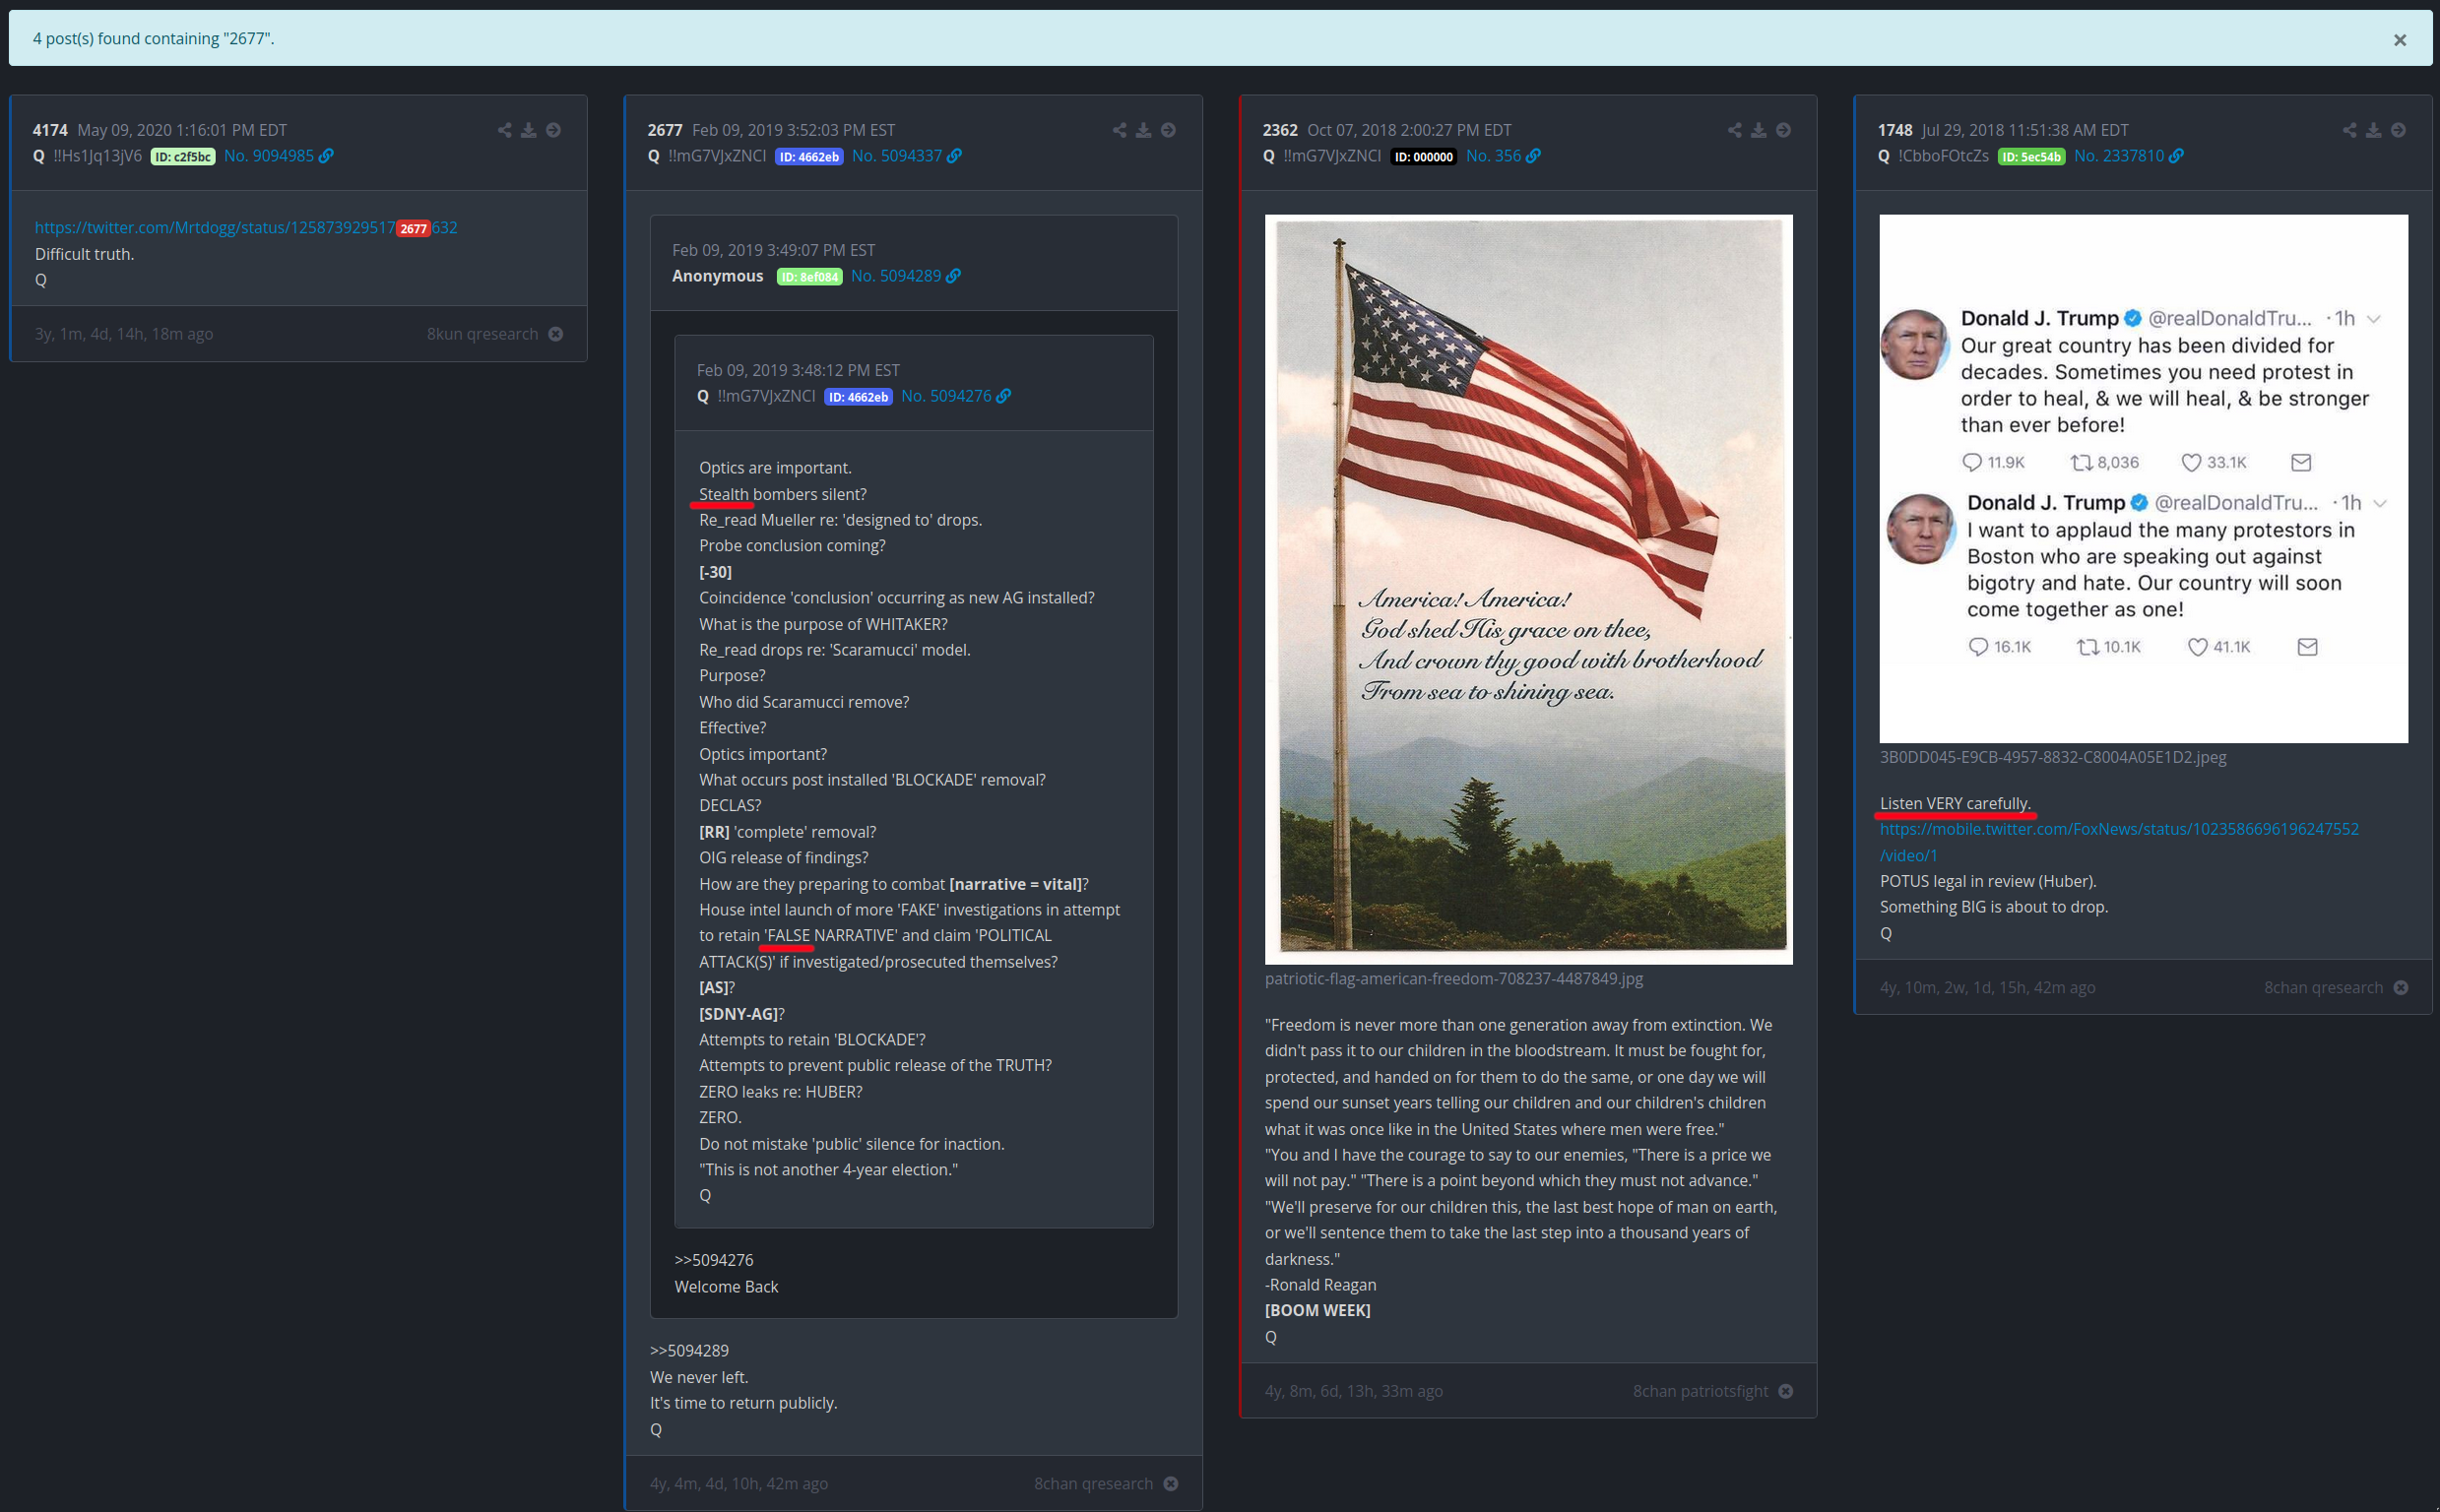Open post 4174 with arrow icon
Screen dimensions: 2440x1512
point(553,130)
